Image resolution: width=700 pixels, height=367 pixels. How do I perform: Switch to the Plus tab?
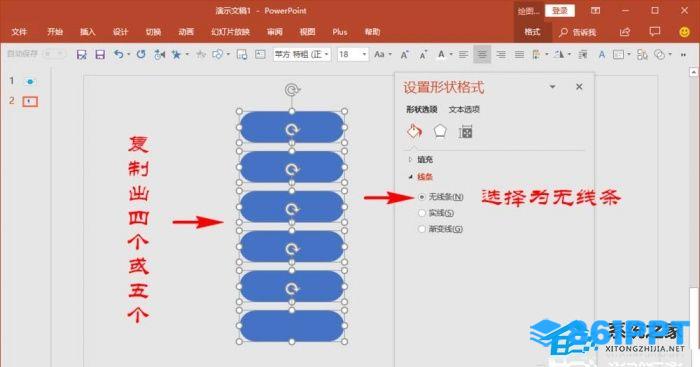tap(340, 32)
